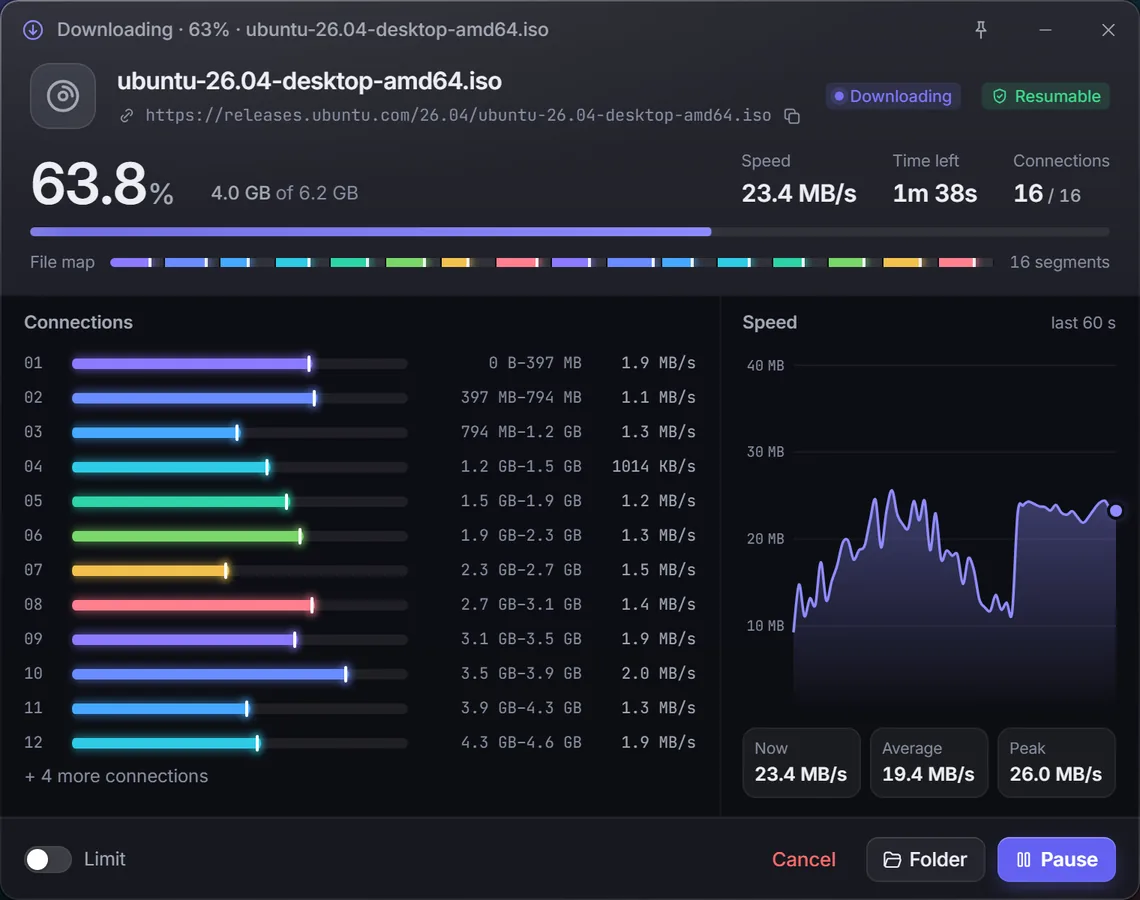Expand the 4 more connections list

tap(116, 776)
